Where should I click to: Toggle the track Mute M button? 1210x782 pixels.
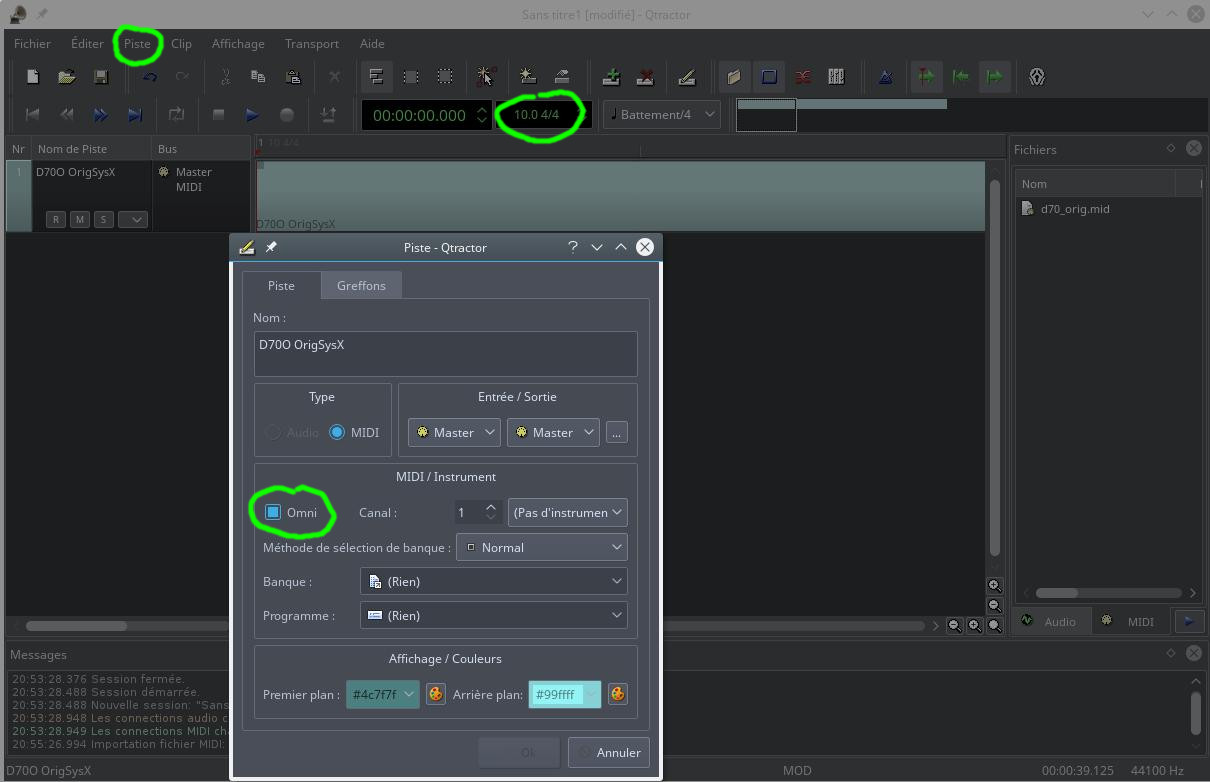point(79,219)
